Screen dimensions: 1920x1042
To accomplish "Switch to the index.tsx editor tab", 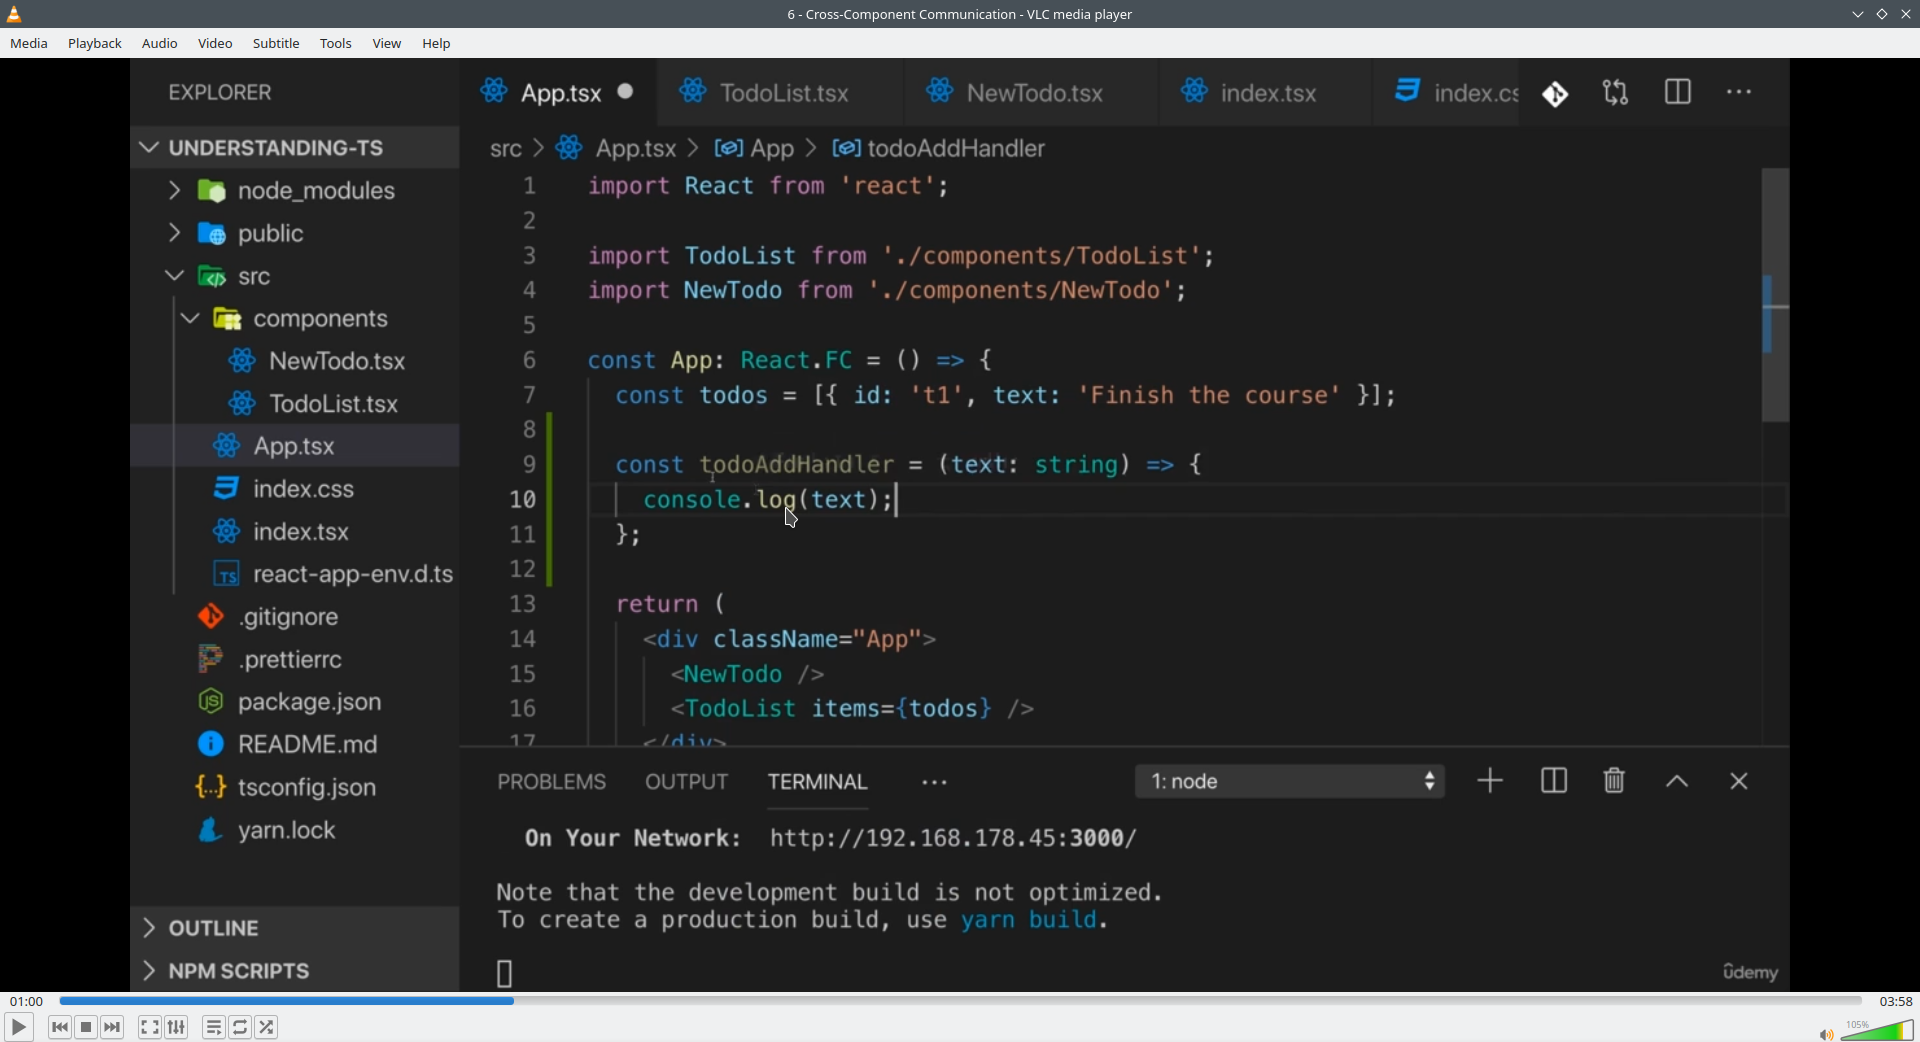I will click(1266, 93).
